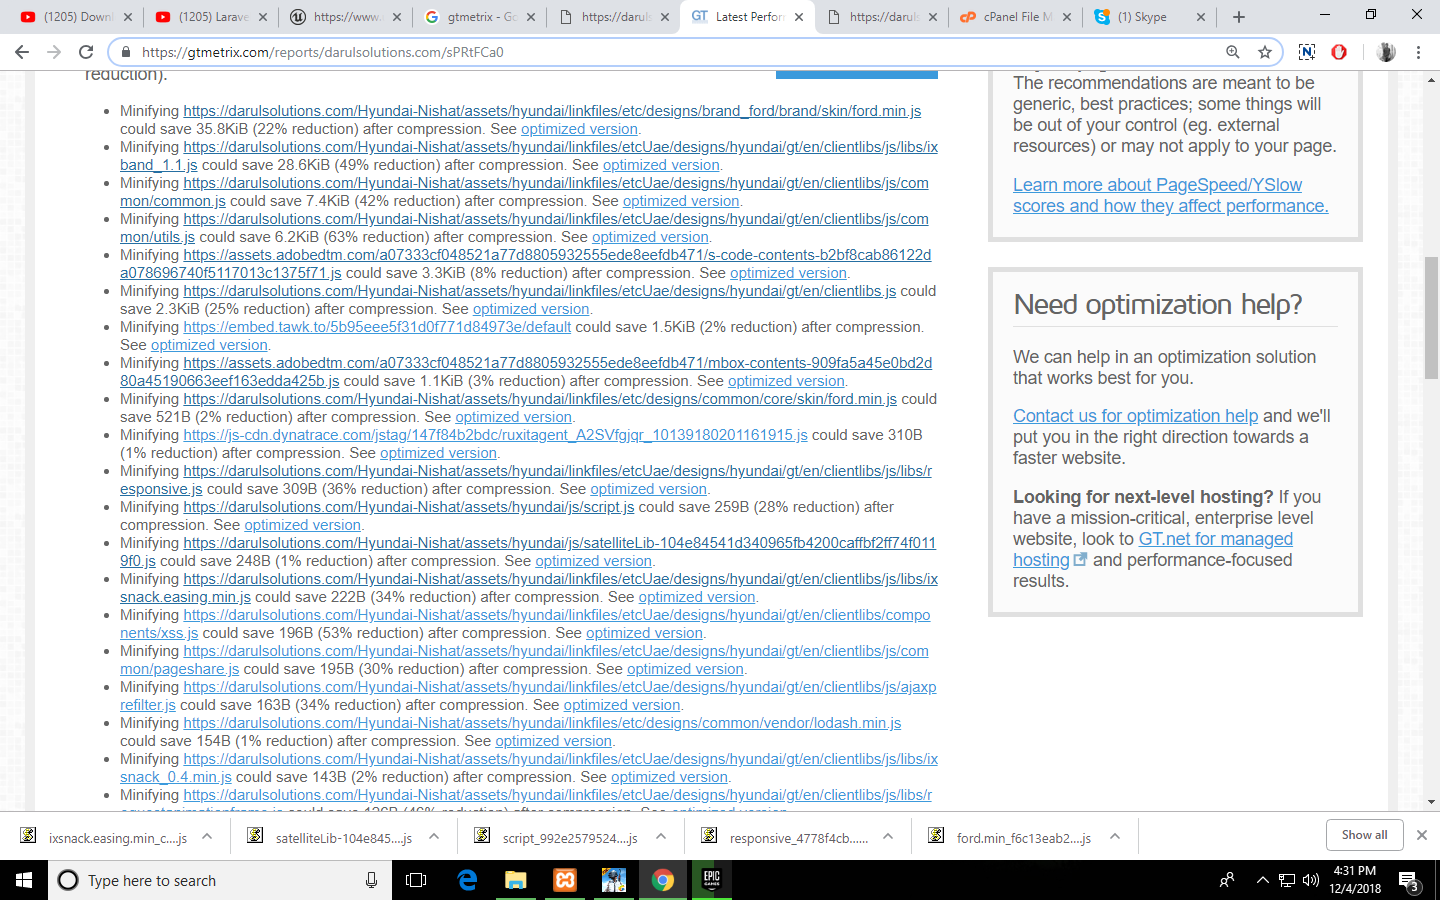Image resolution: width=1440 pixels, height=900 pixels.
Task: Open the red O extension icon
Action: point(1339,52)
